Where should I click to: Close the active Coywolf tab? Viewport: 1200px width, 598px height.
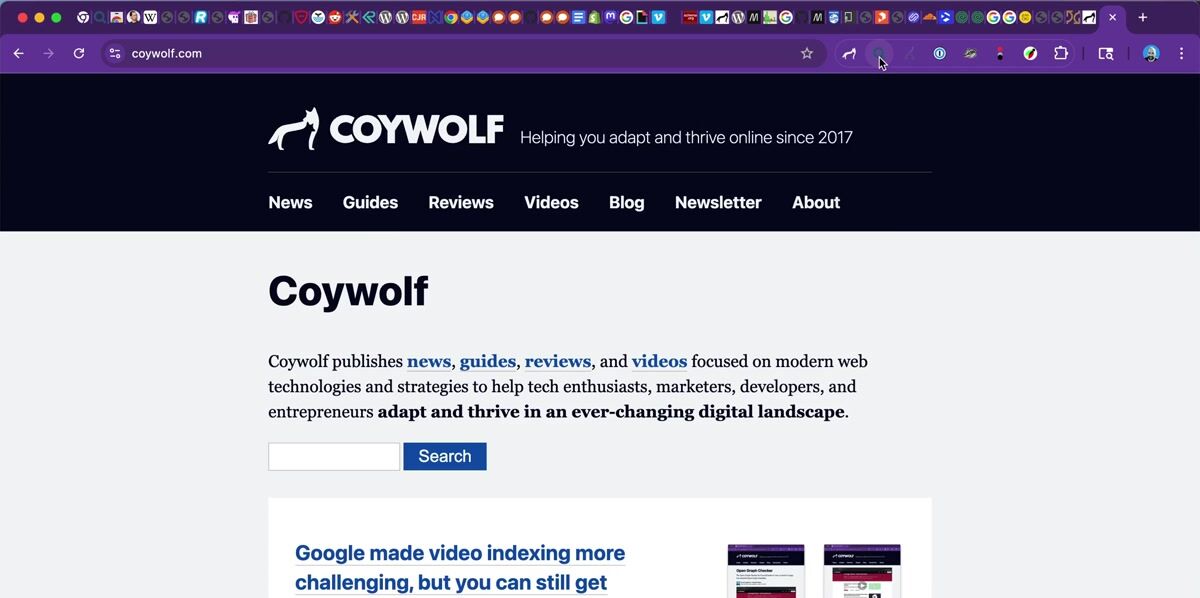[1112, 17]
